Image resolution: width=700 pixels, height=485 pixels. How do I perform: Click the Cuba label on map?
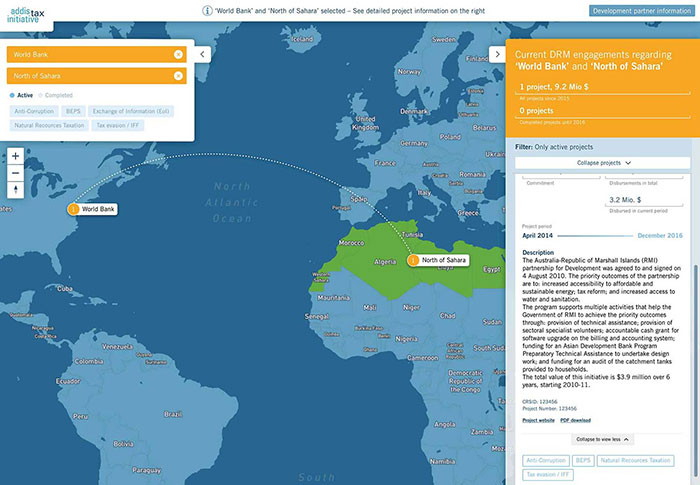(x=65, y=288)
